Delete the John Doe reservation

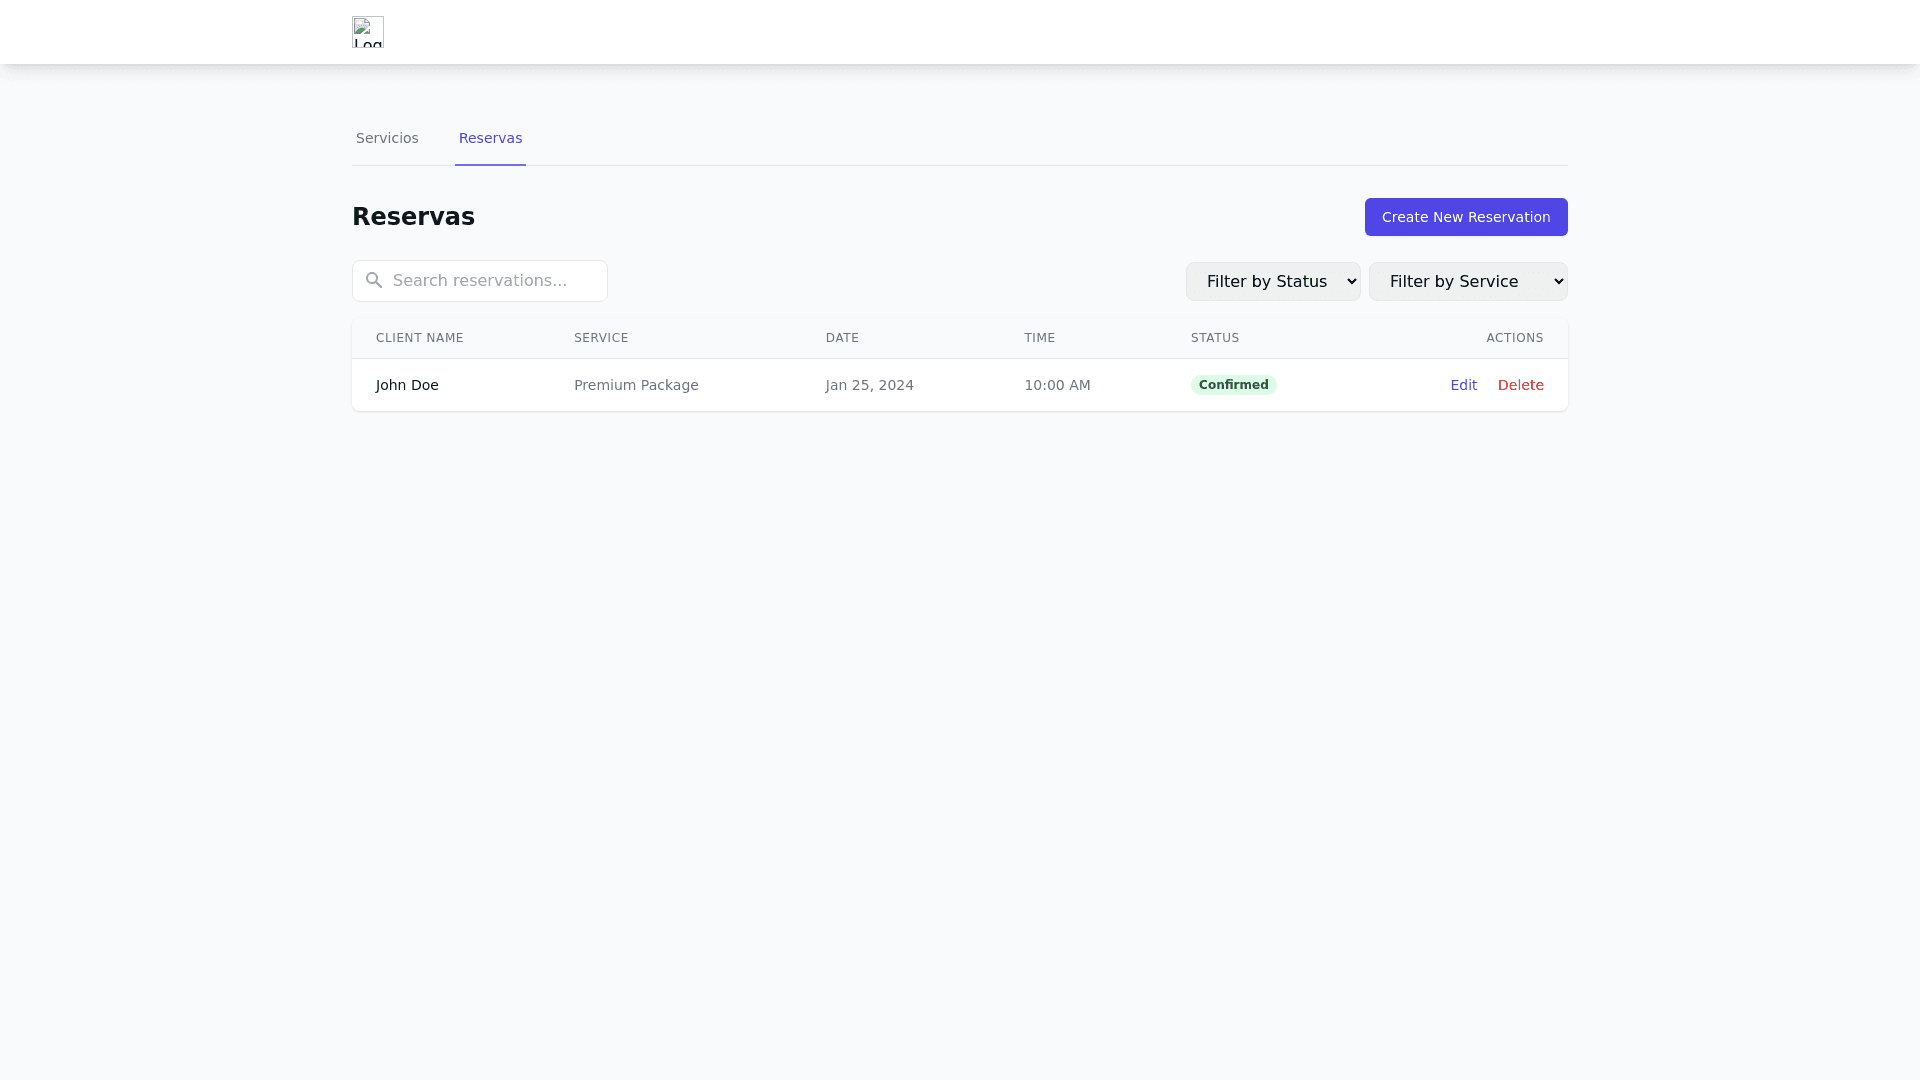[x=1520, y=385]
